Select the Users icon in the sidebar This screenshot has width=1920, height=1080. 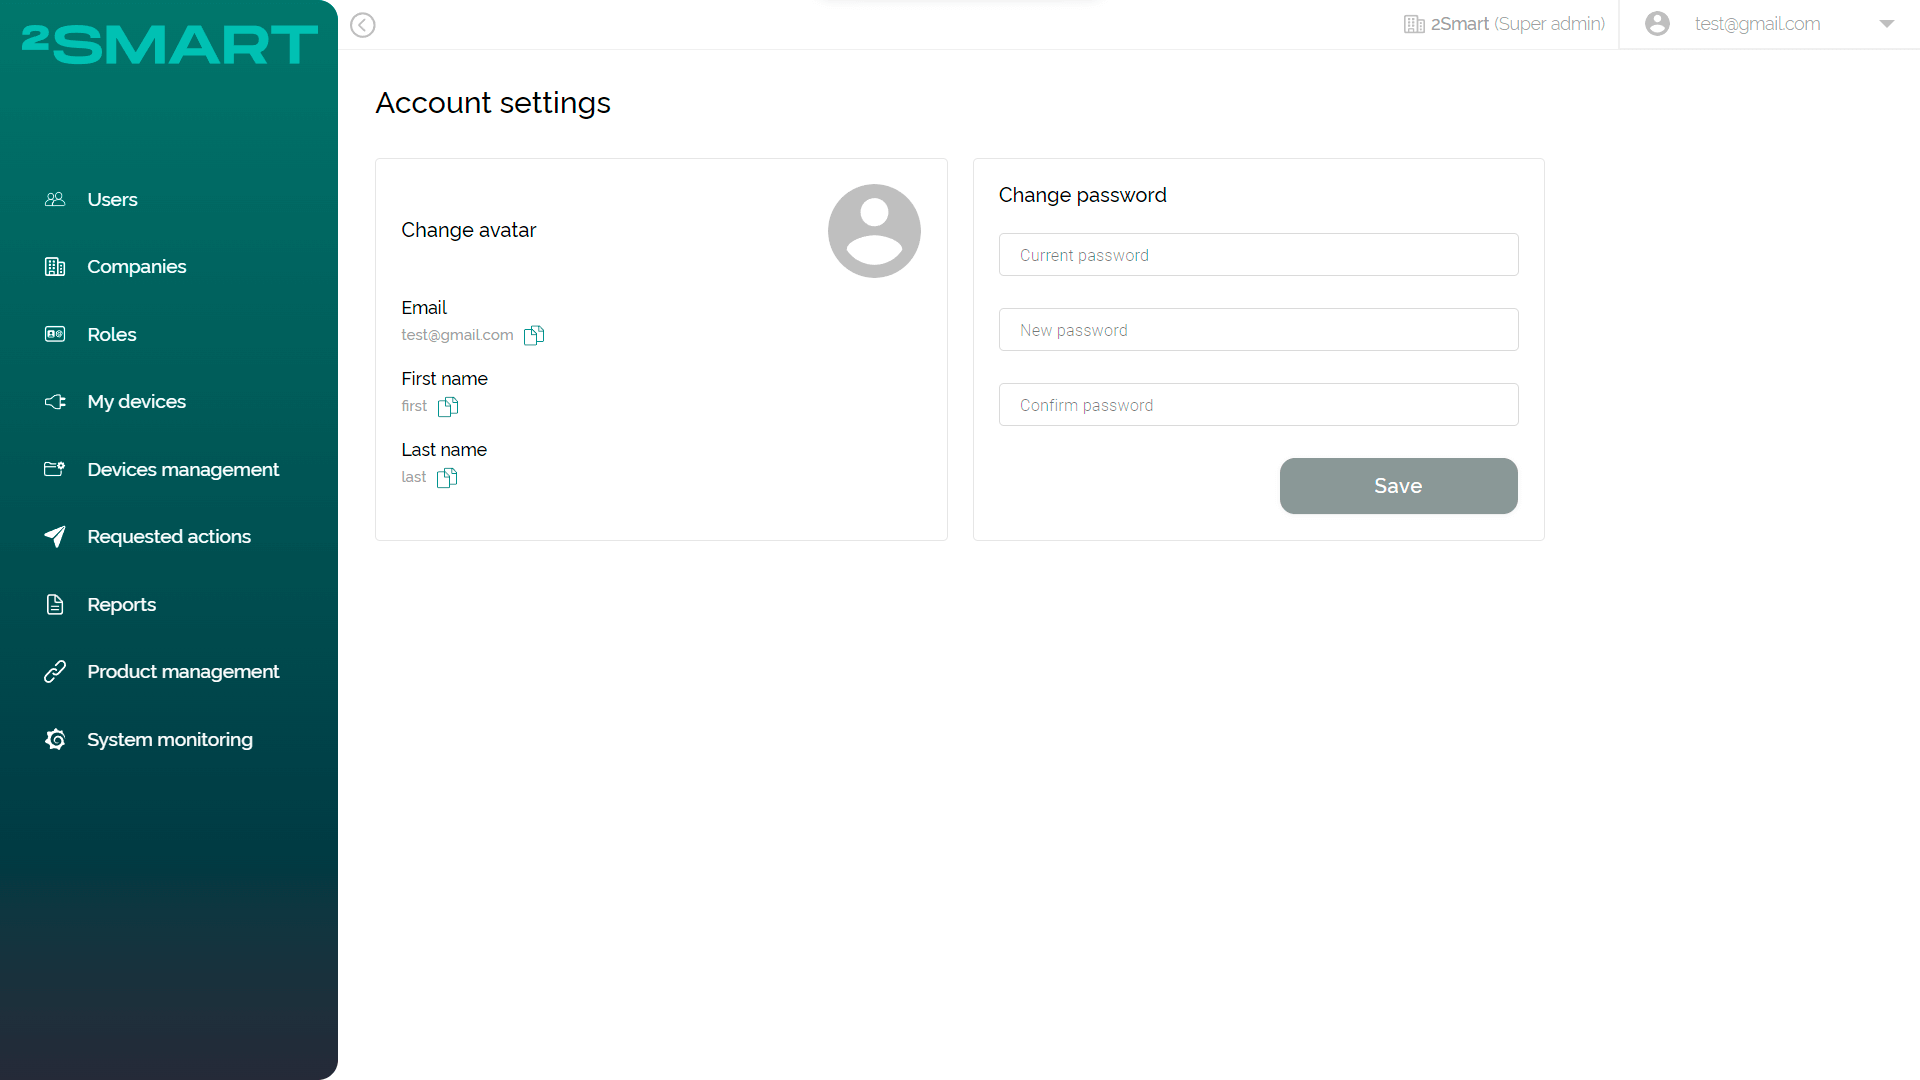click(55, 199)
